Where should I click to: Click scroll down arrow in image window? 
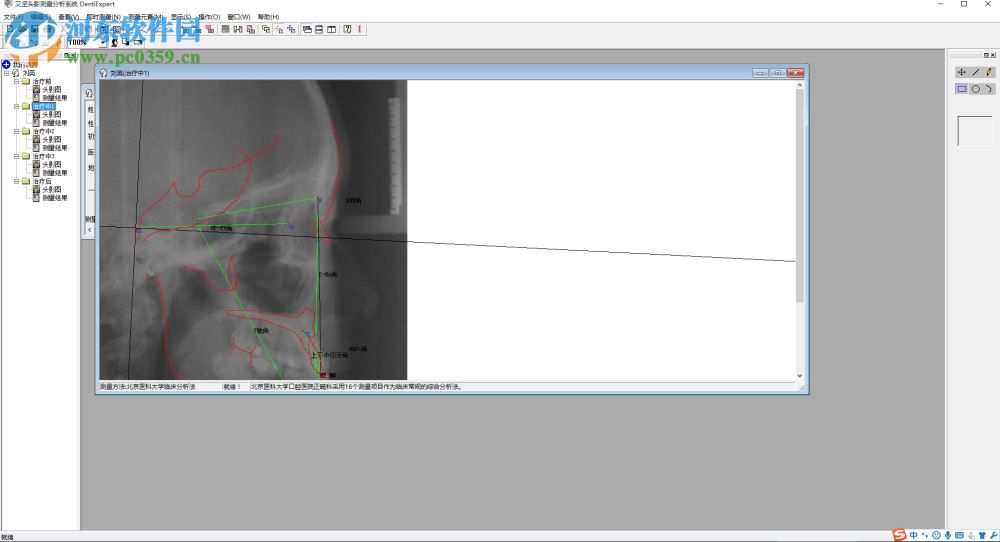click(x=800, y=376)
